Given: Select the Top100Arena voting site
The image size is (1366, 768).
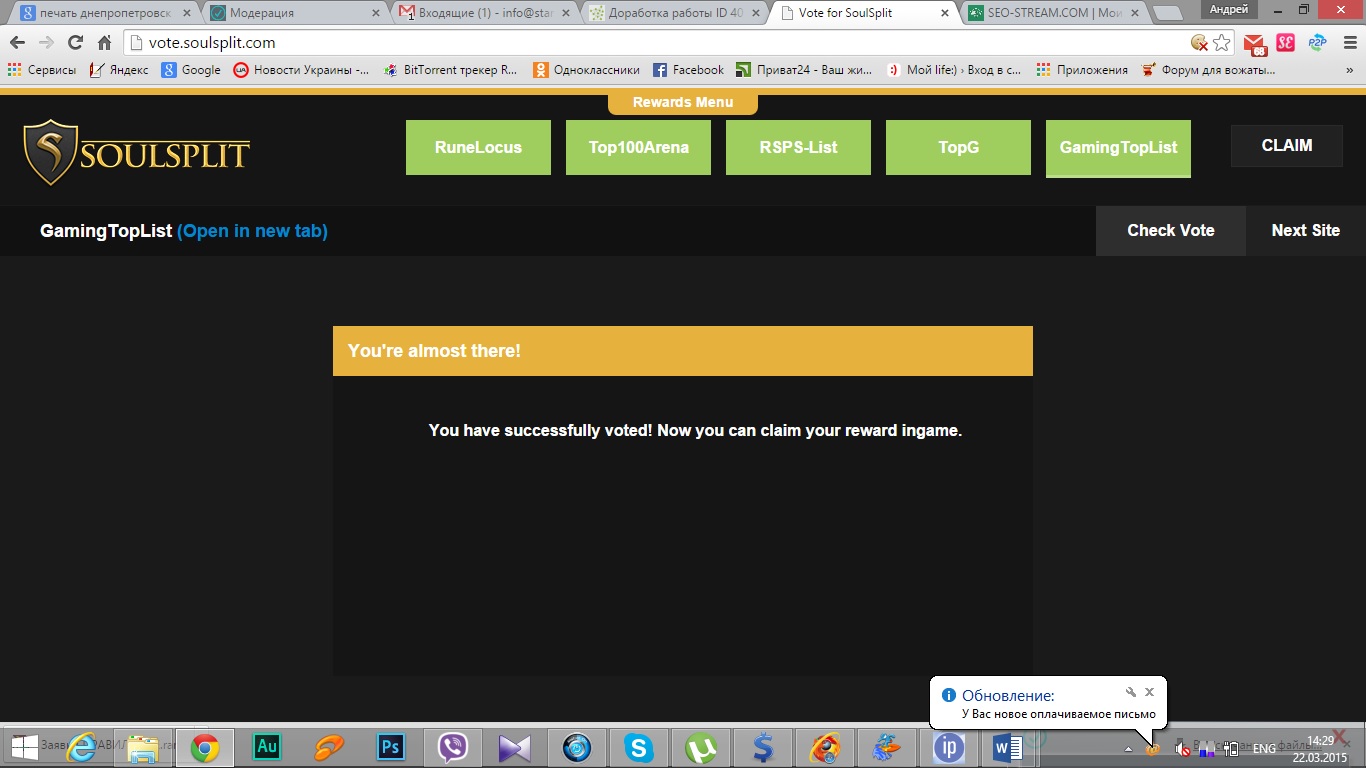Looking at the screenshot, I should pyautogui.click(x=638, y=147).
